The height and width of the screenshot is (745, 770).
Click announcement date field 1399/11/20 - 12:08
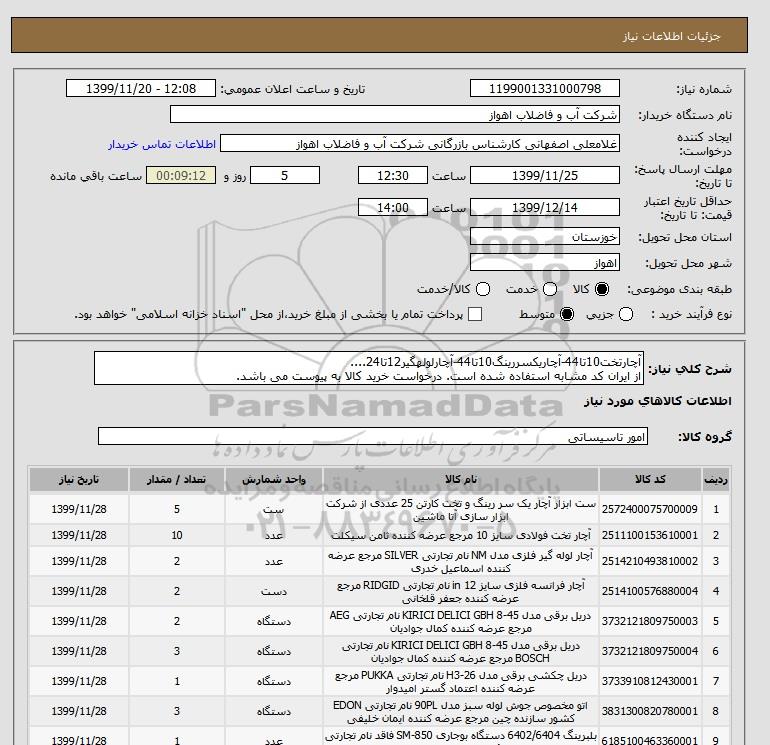[141, 88]
